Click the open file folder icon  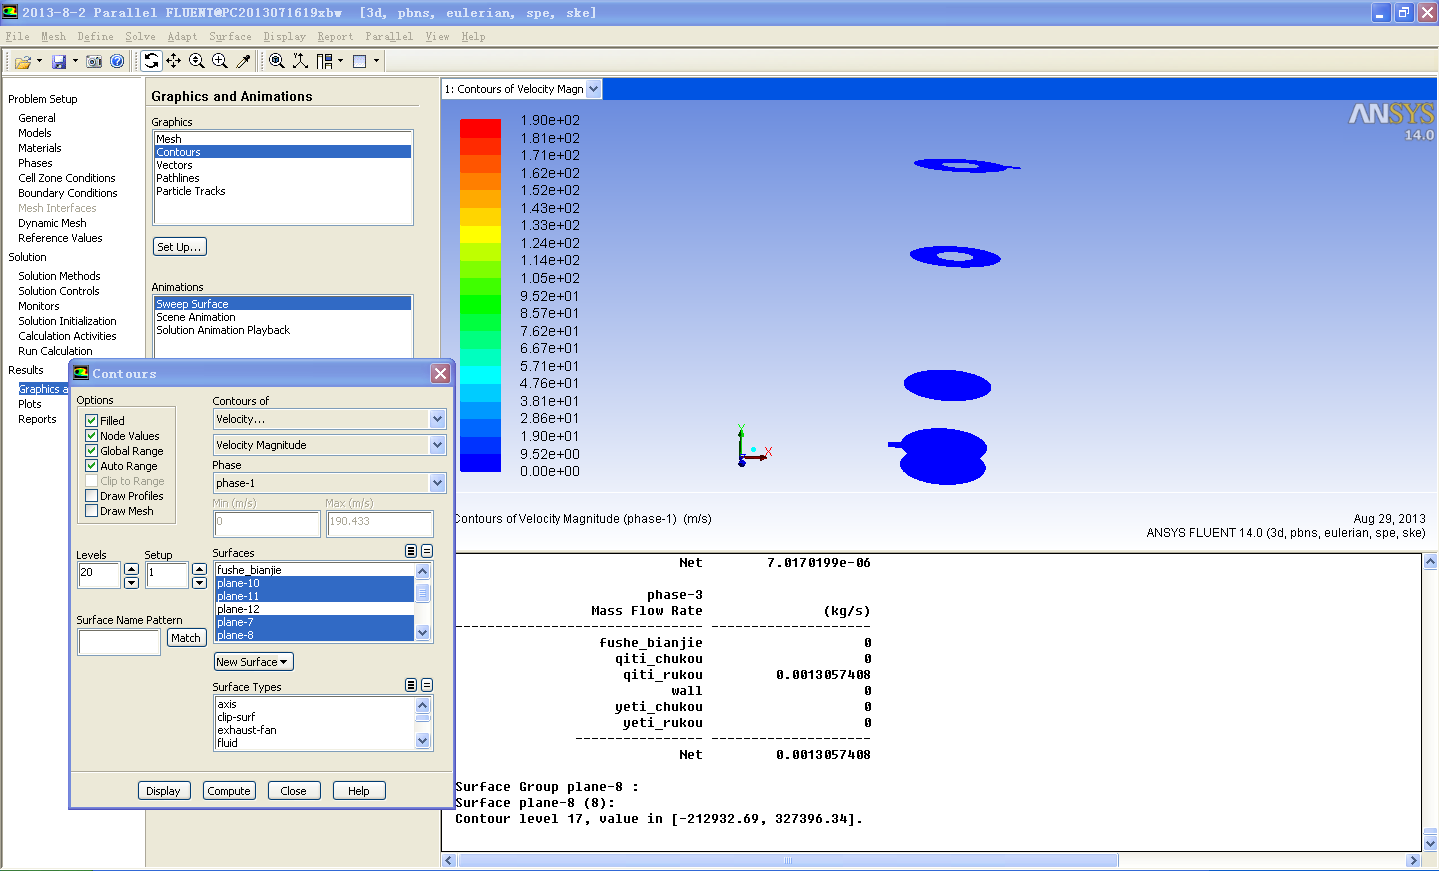22,62
